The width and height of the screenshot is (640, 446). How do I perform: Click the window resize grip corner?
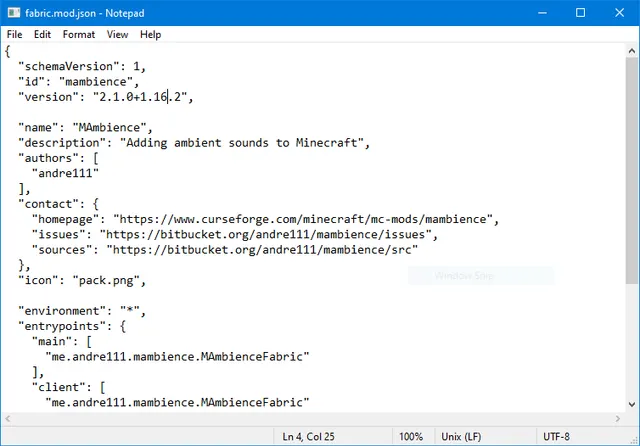(634, 440)
